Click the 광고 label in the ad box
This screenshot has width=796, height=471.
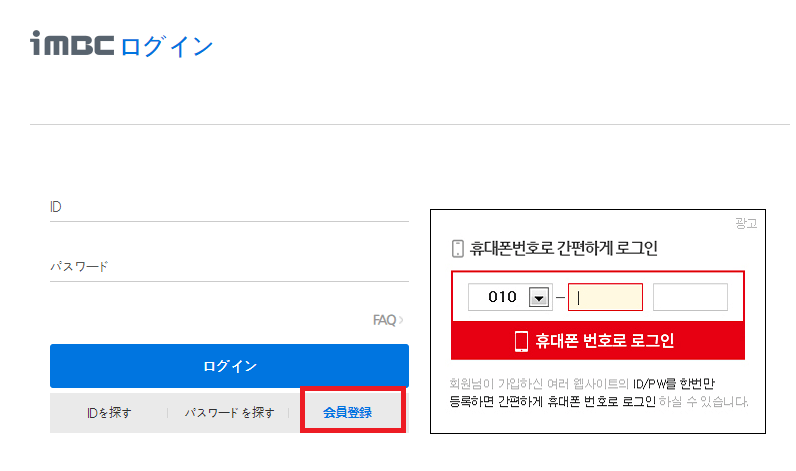click(x=746, y=223)
